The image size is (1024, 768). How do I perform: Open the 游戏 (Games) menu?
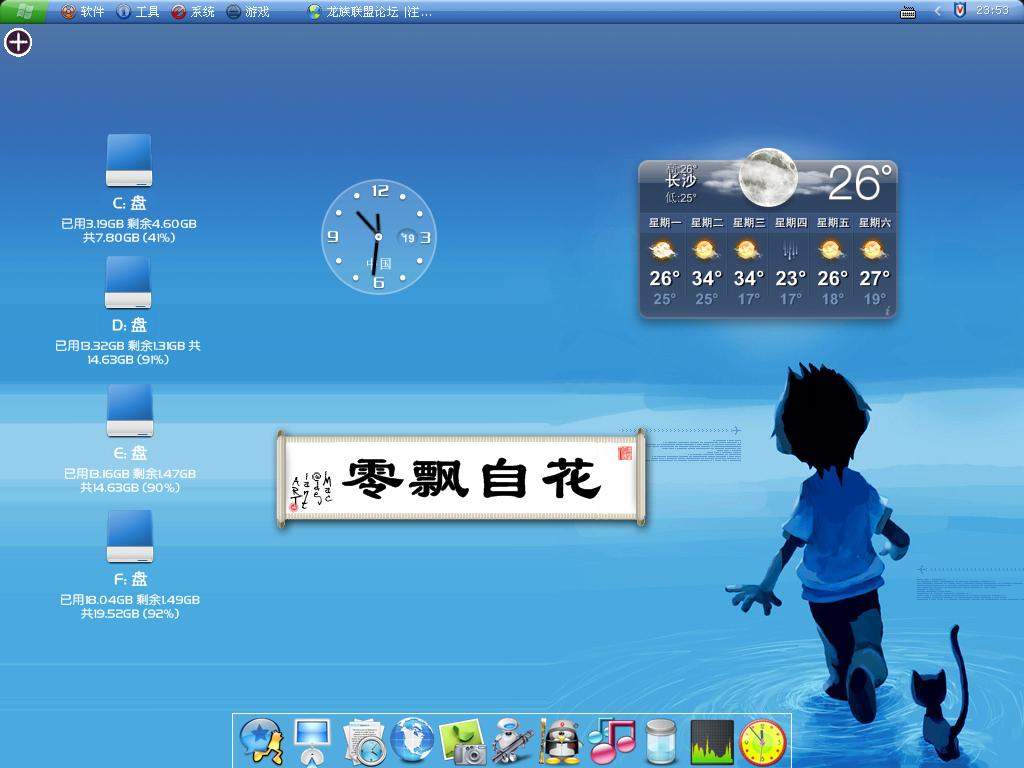point(248,12)
